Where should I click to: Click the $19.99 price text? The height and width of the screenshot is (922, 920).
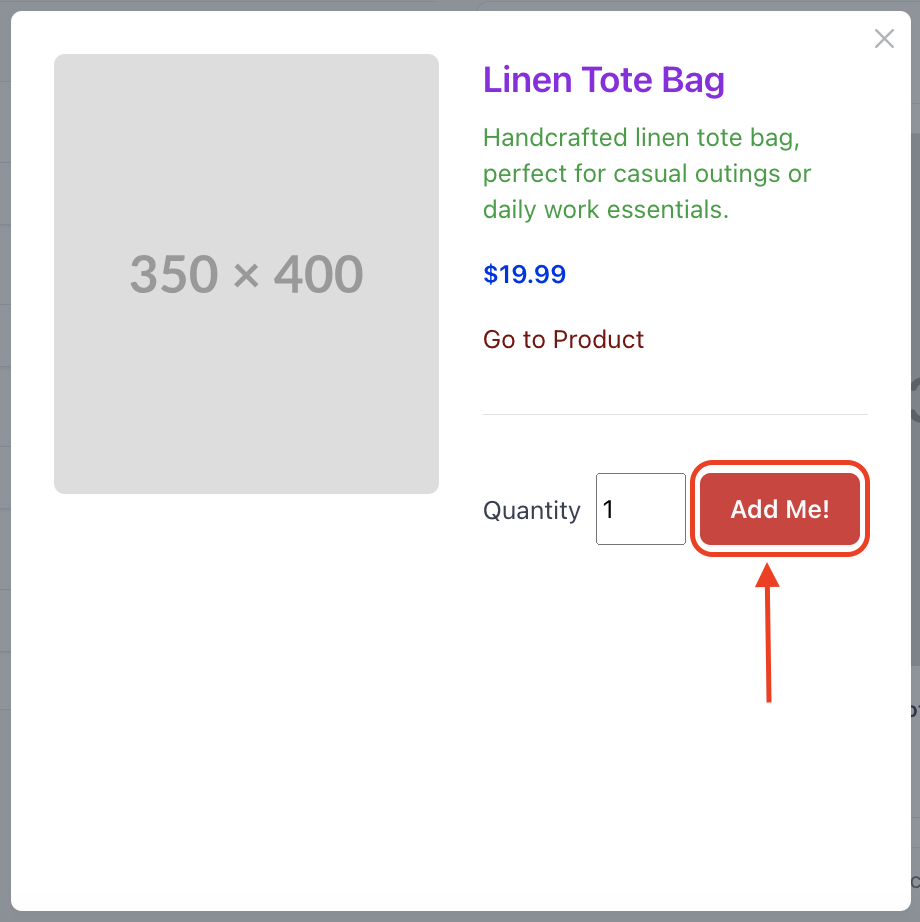pyautogui.click(x=524, y=273)
